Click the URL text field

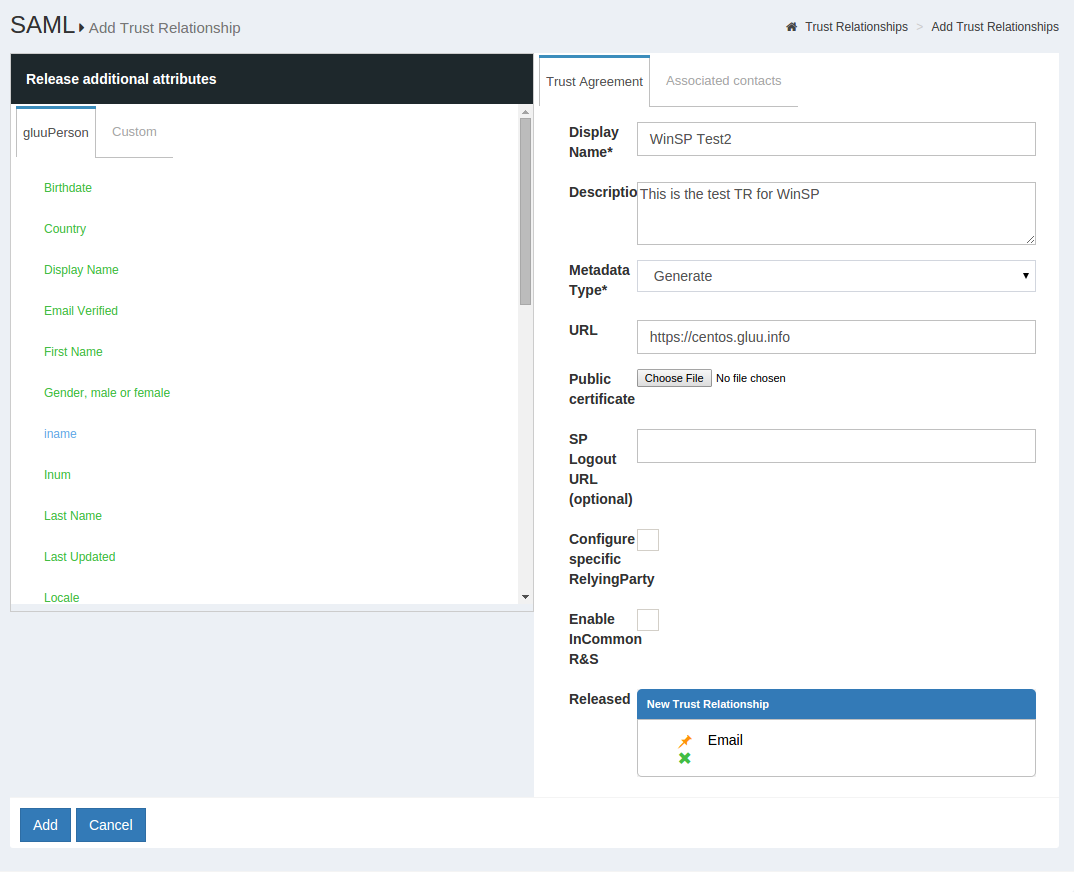tap(836, 337)
